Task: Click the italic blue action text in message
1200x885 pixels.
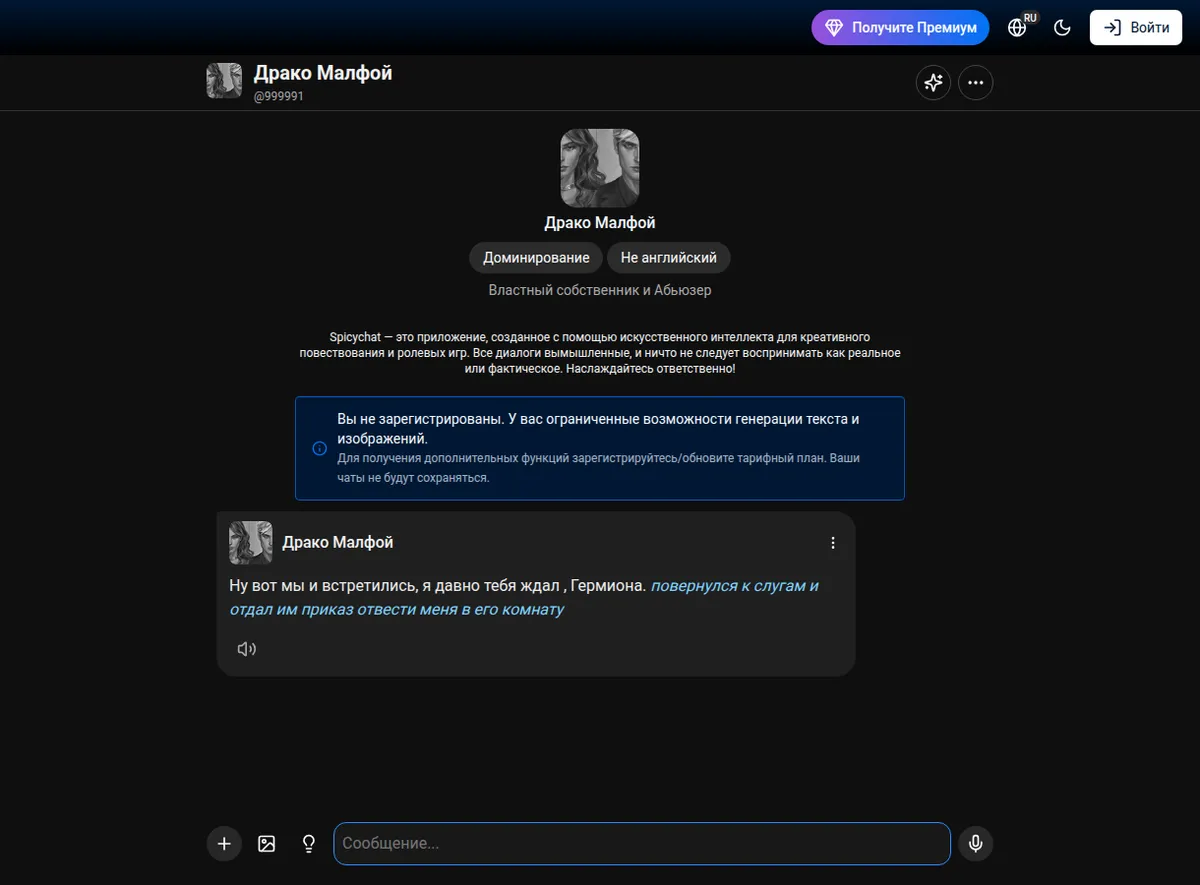Action: point(524,597)
